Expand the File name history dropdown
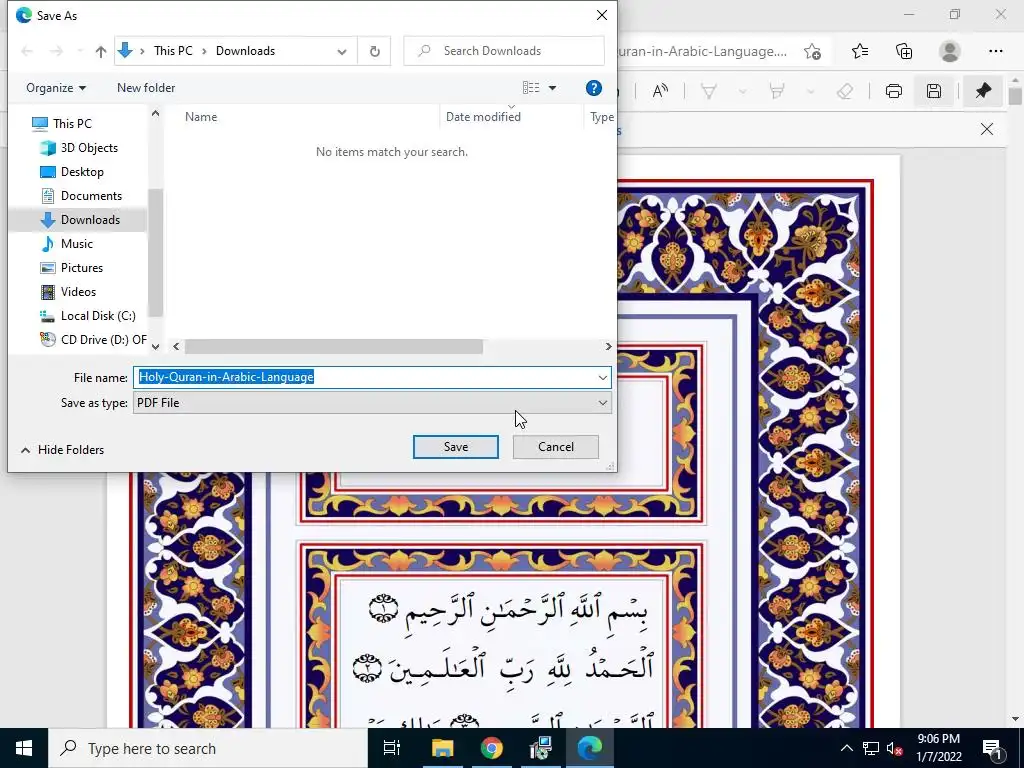This screenshot has width=1024, height=768. (x=602, y=377)
